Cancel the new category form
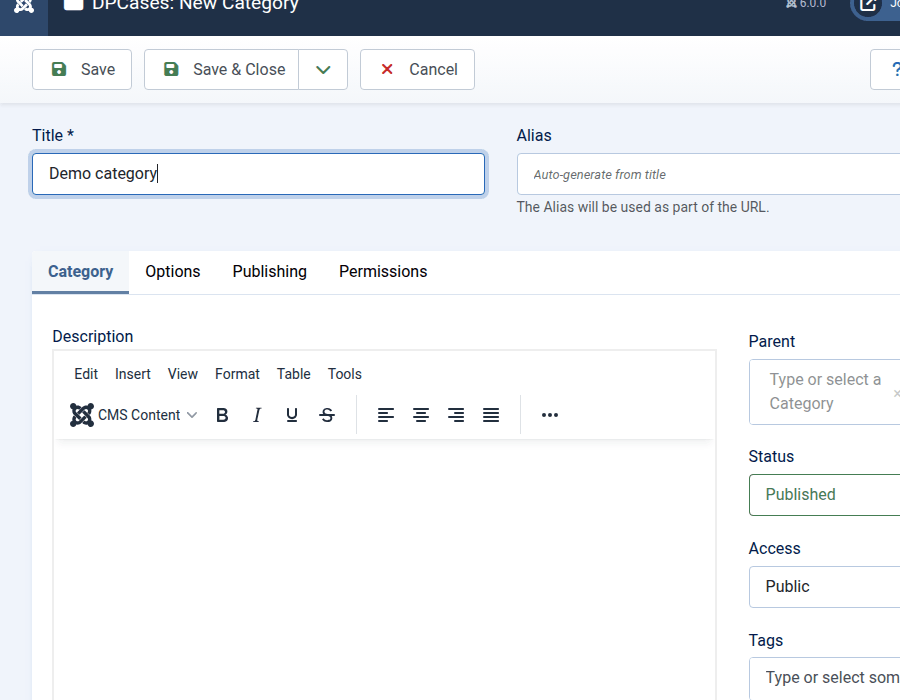This screenshot has width=900, height=700. pos(417,70)
